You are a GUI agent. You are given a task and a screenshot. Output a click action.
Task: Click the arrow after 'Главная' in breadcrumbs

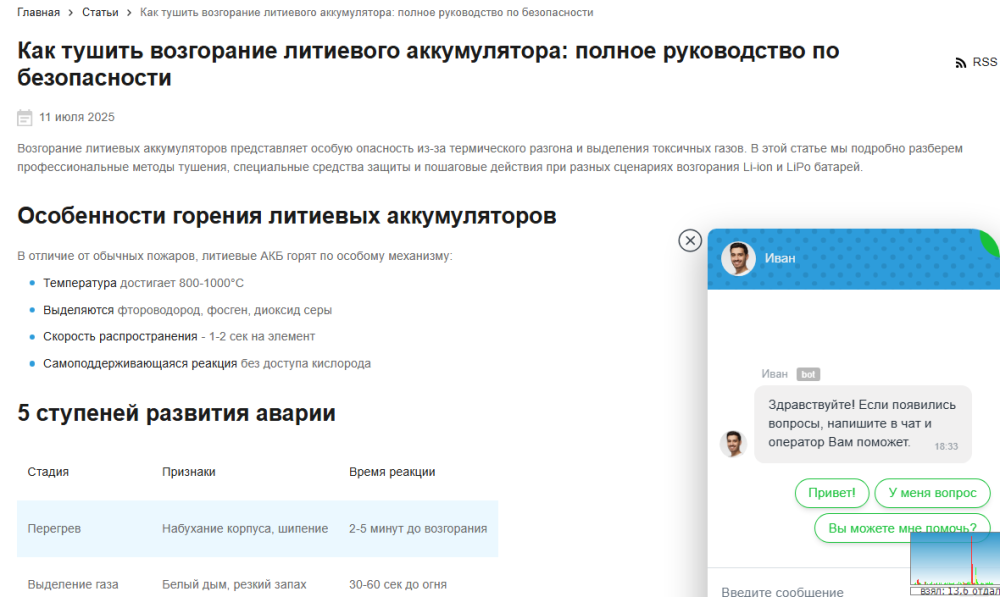70,13
